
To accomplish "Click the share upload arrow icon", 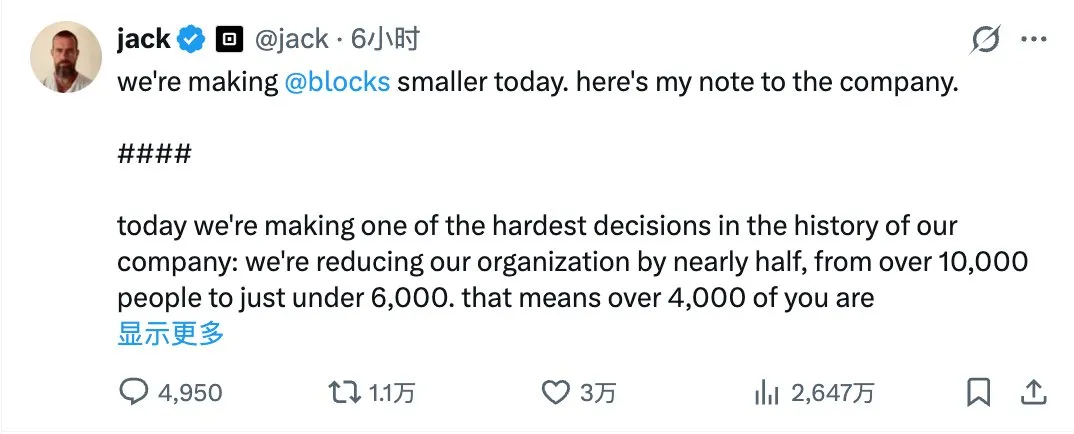I will tap(1033, 391).
